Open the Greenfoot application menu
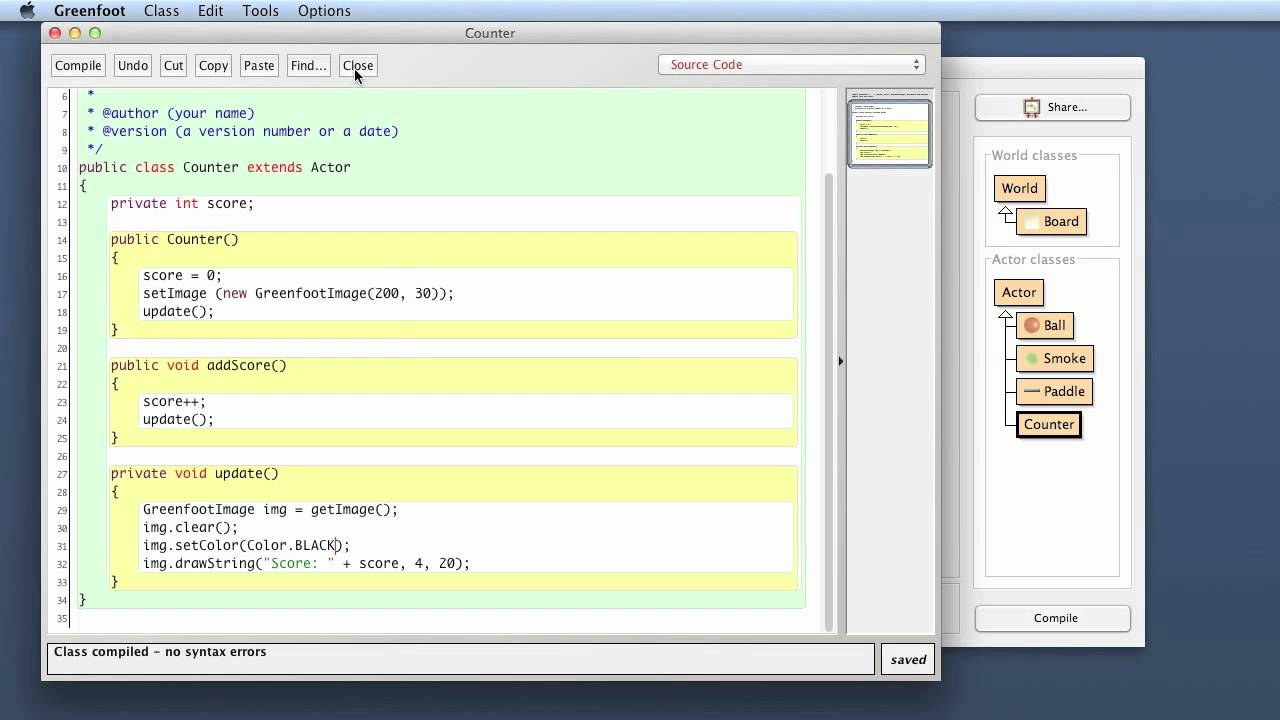The width and height of the screenshot is (1280, 720). (x=90, y=11)
